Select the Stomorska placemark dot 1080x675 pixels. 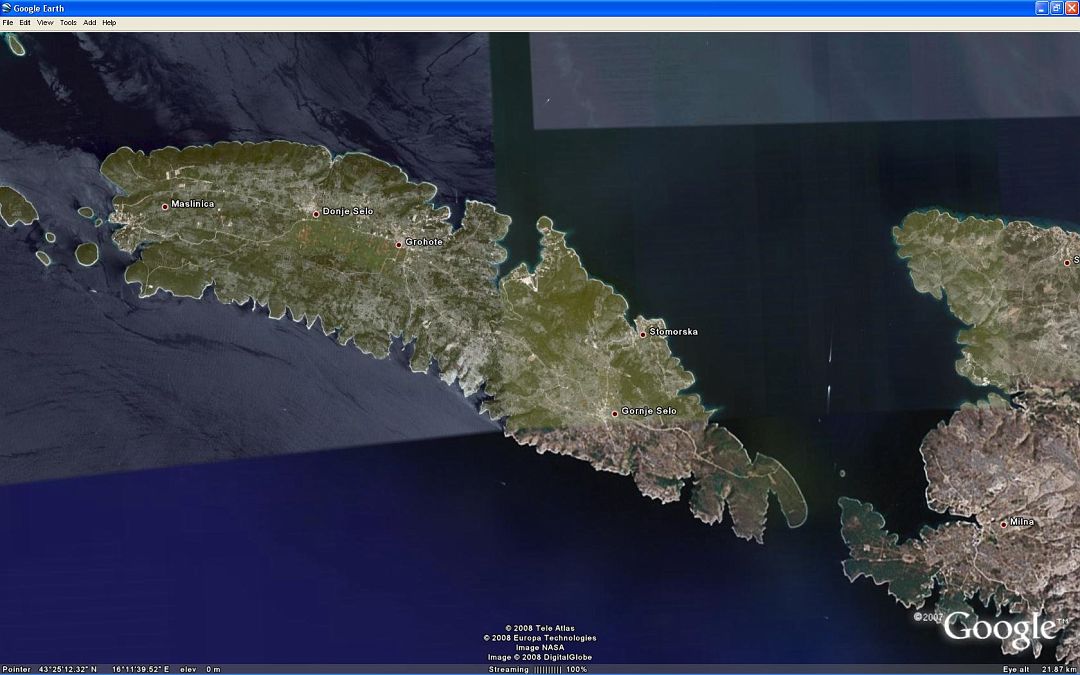(x=643, y=335)
